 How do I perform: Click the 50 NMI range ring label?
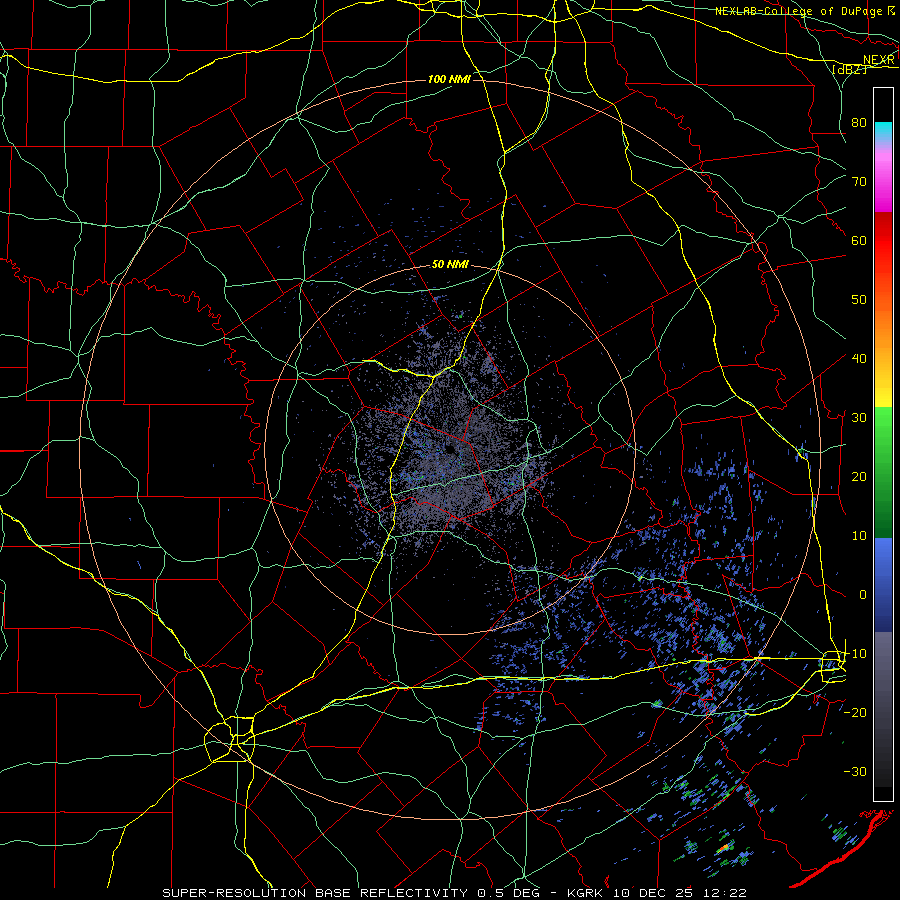pyautogui.click(x=450, y=265)
